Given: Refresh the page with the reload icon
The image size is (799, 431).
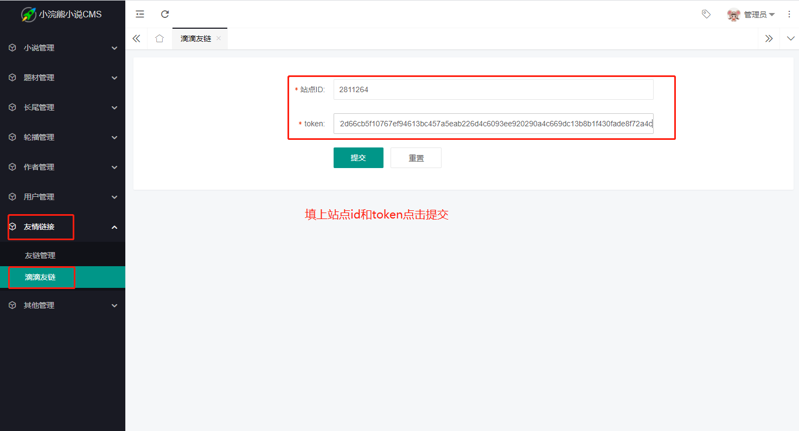Looking at the screenshot, I should click(165, 14).
